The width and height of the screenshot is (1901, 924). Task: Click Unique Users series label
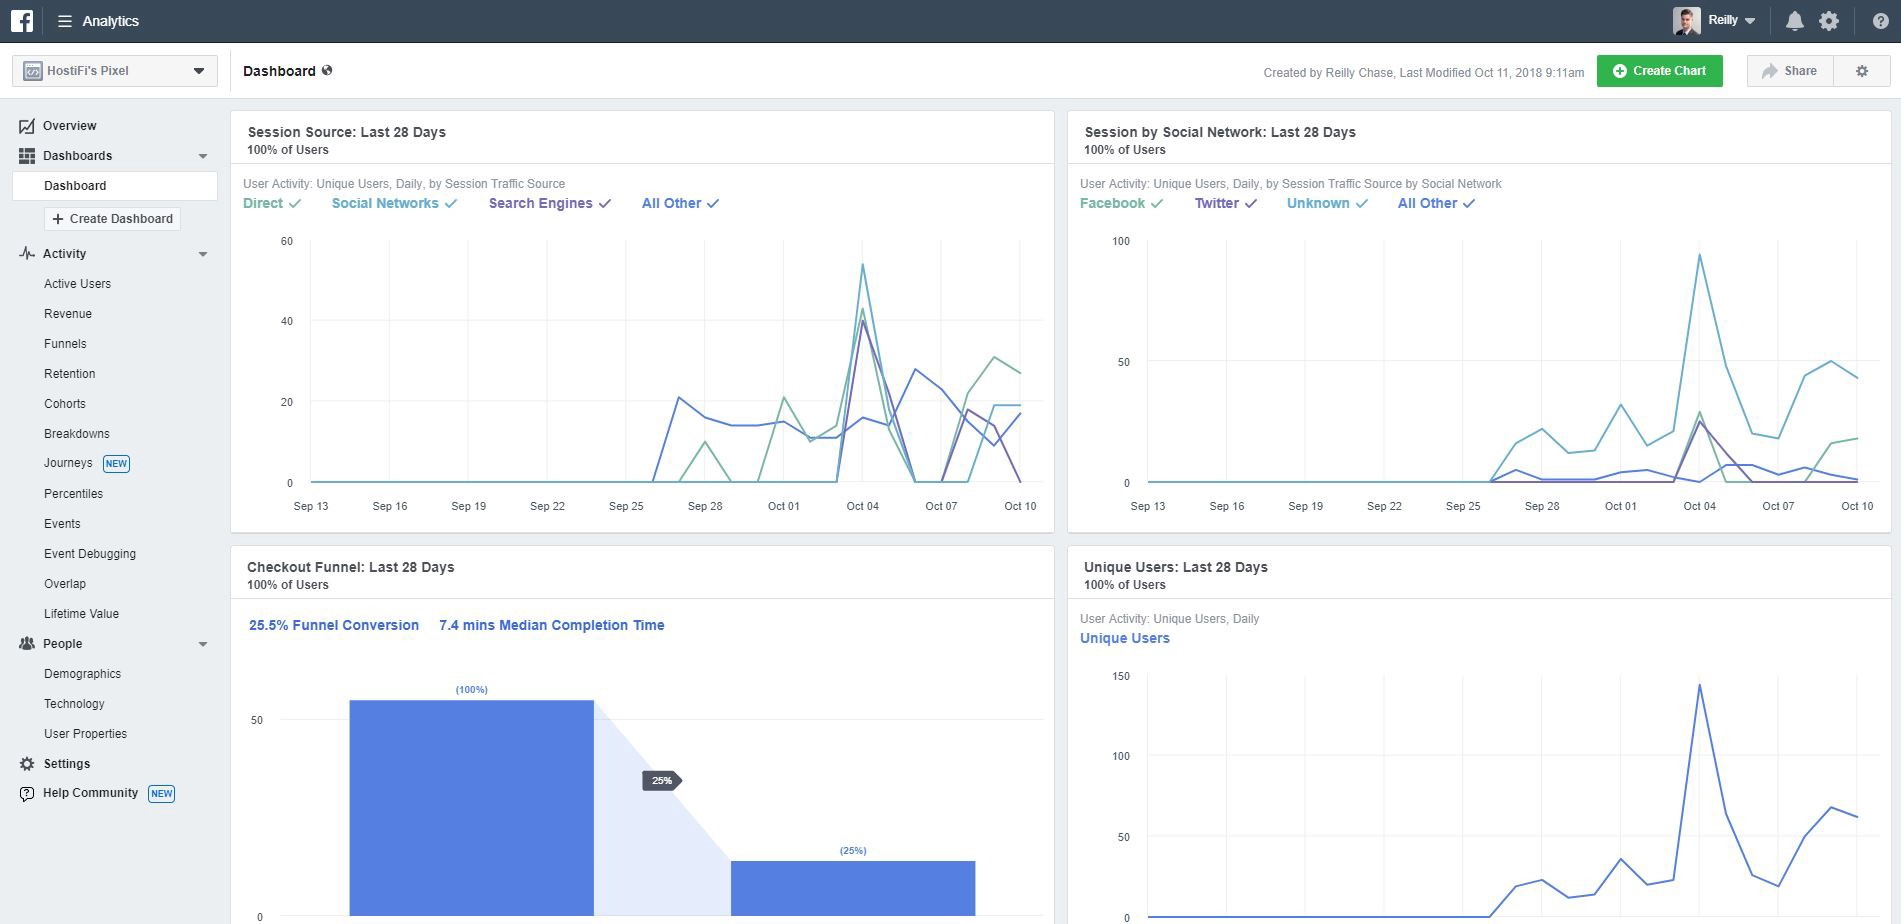click(x=1124, y=638)
